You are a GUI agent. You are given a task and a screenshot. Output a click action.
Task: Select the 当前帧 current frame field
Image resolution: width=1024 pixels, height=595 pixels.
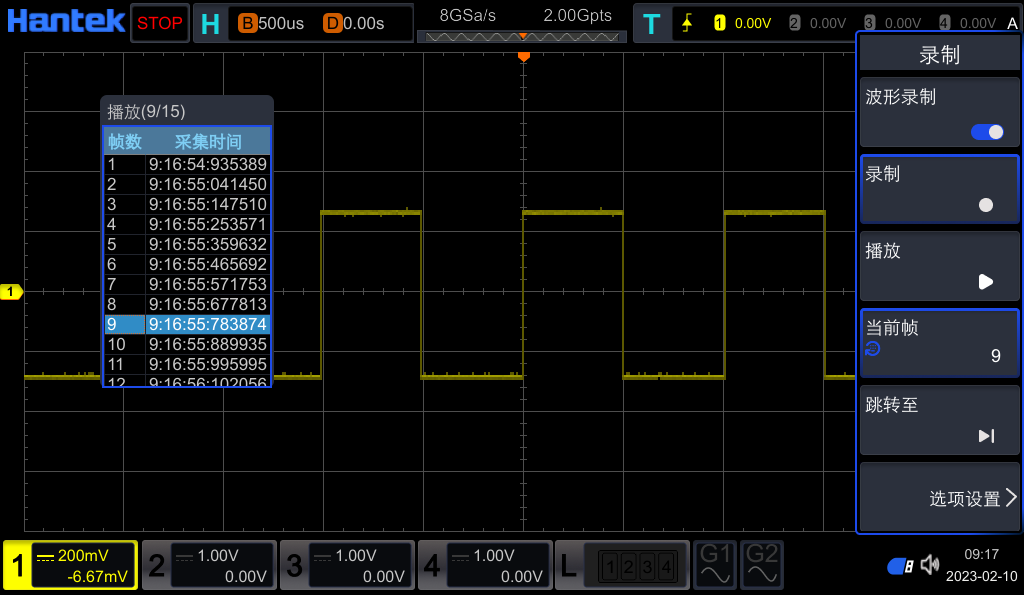click(x=939, y=342)
